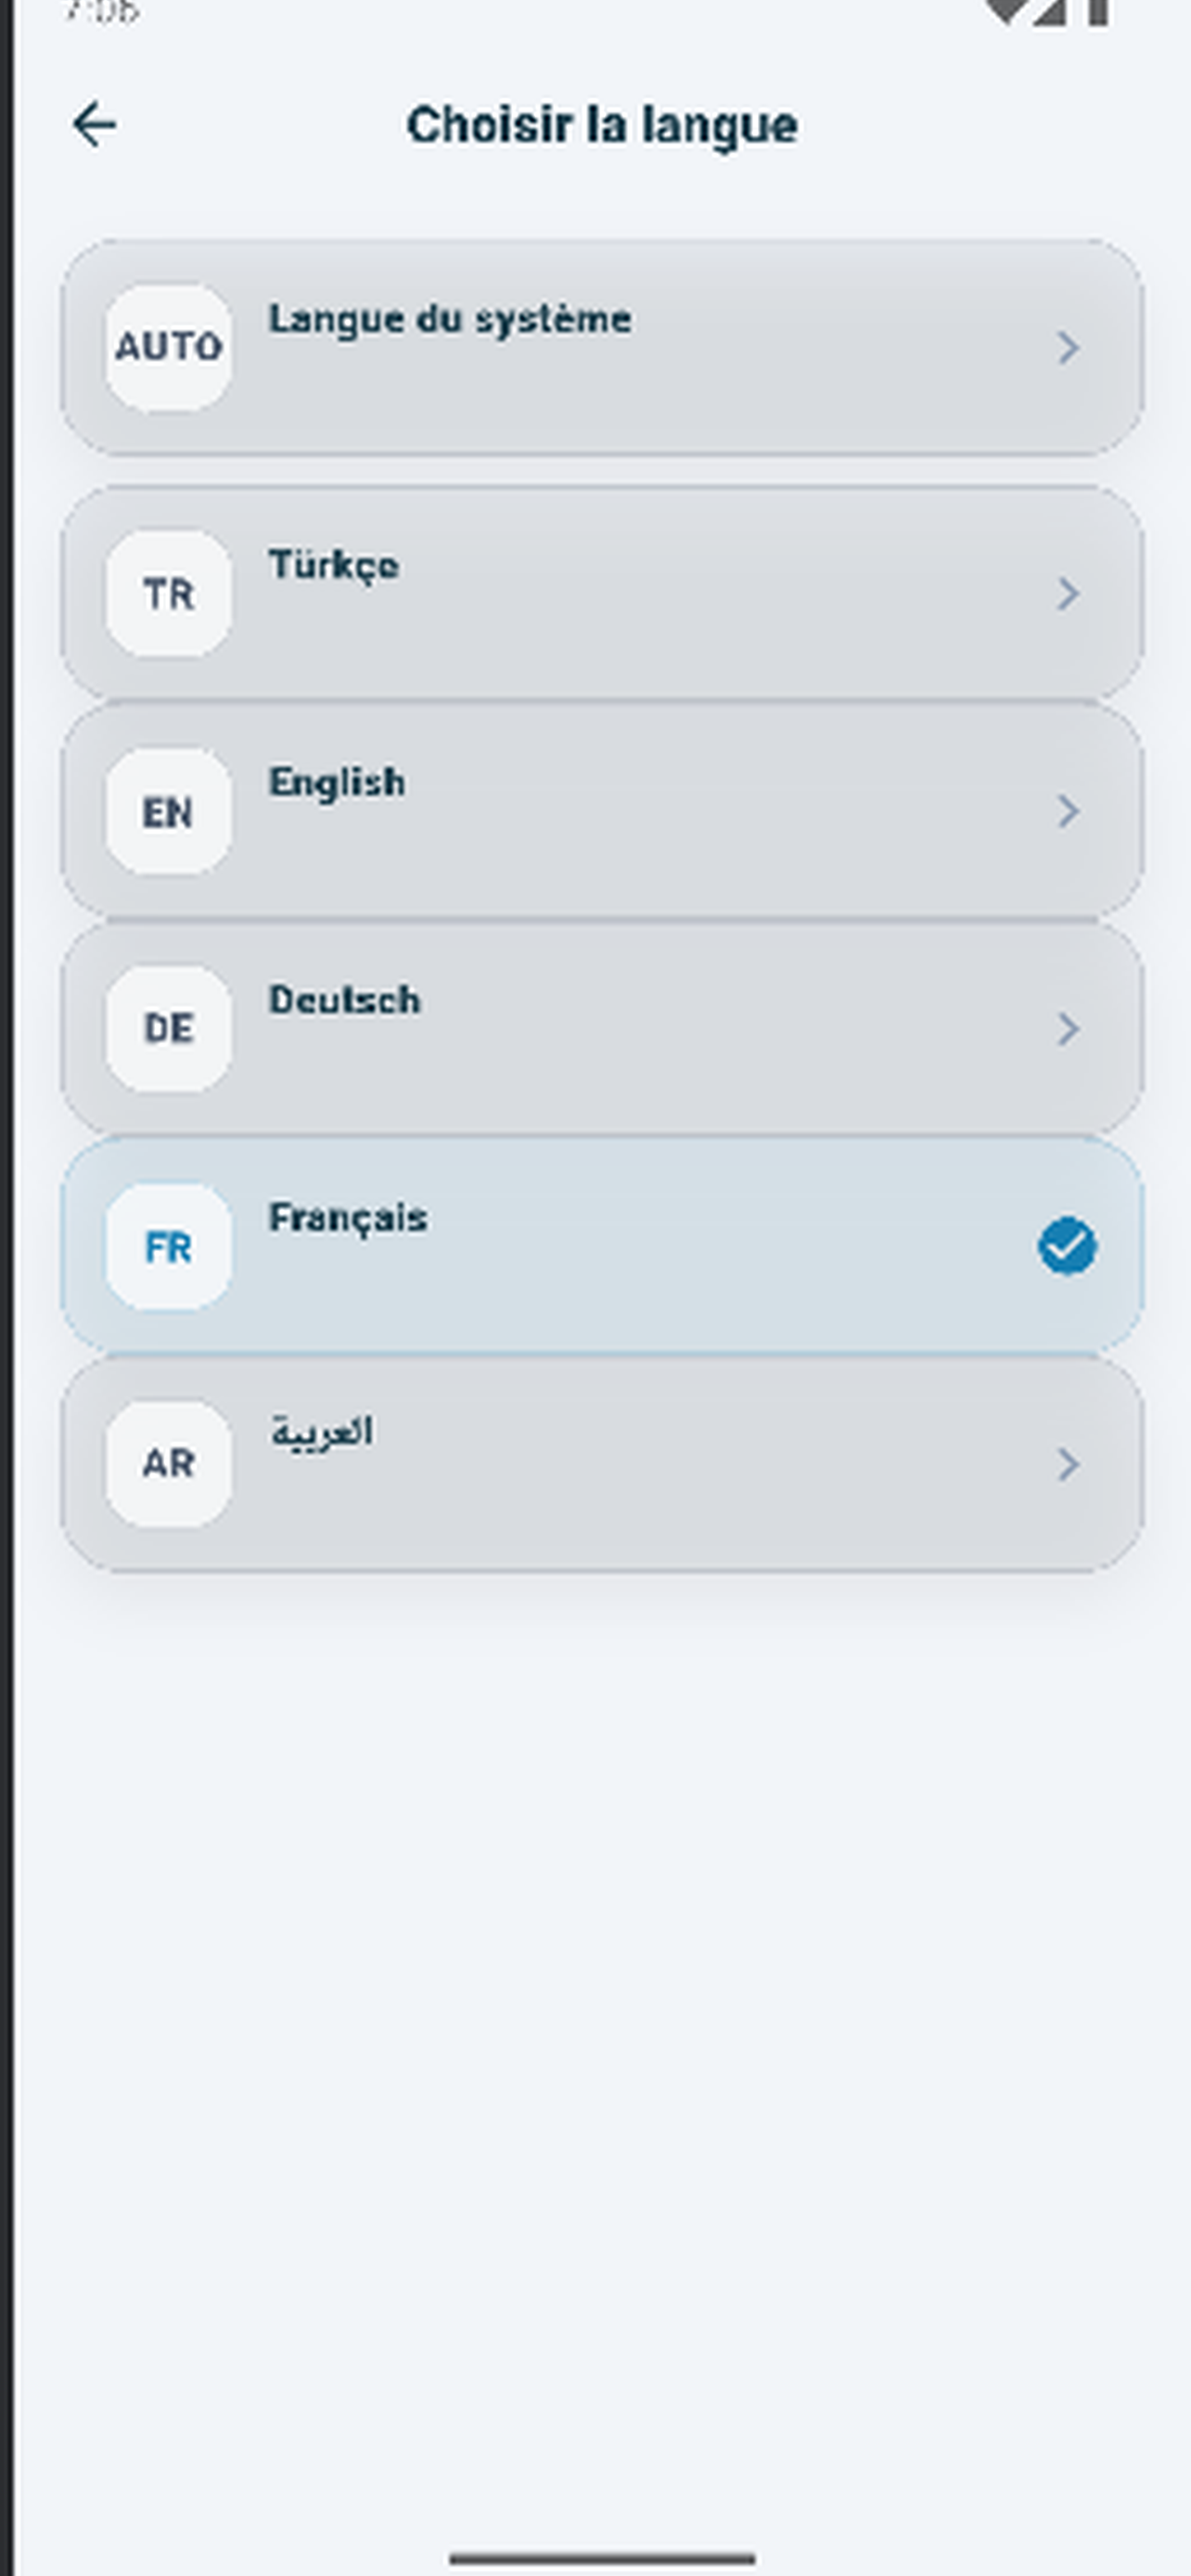
Task: Select the Français language row
Action: pyautogui.click(x=602, y=1246)
